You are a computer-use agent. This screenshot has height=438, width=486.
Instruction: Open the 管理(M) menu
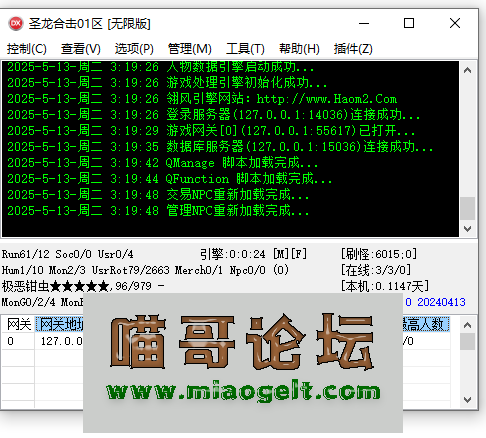click(190, 49)
